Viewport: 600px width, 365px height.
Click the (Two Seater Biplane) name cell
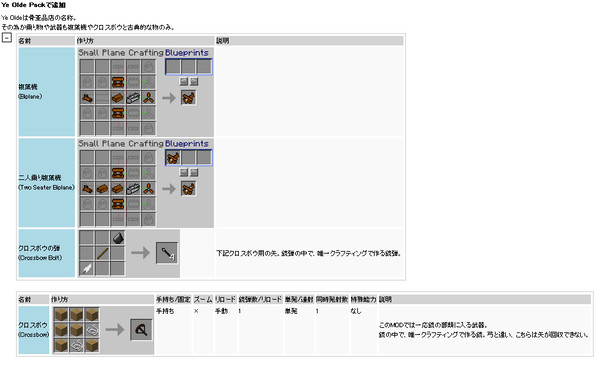[x=47, y=183]
